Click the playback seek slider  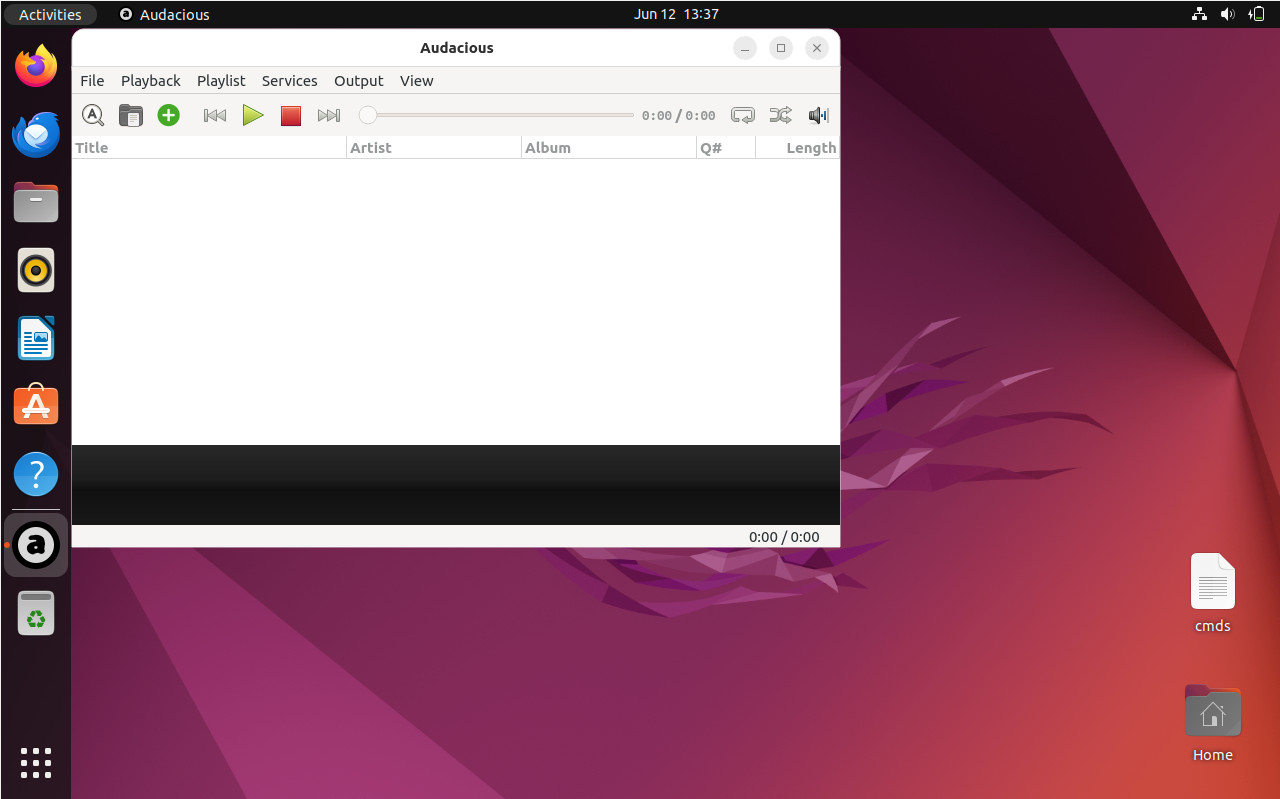click(x=496, y=115)
